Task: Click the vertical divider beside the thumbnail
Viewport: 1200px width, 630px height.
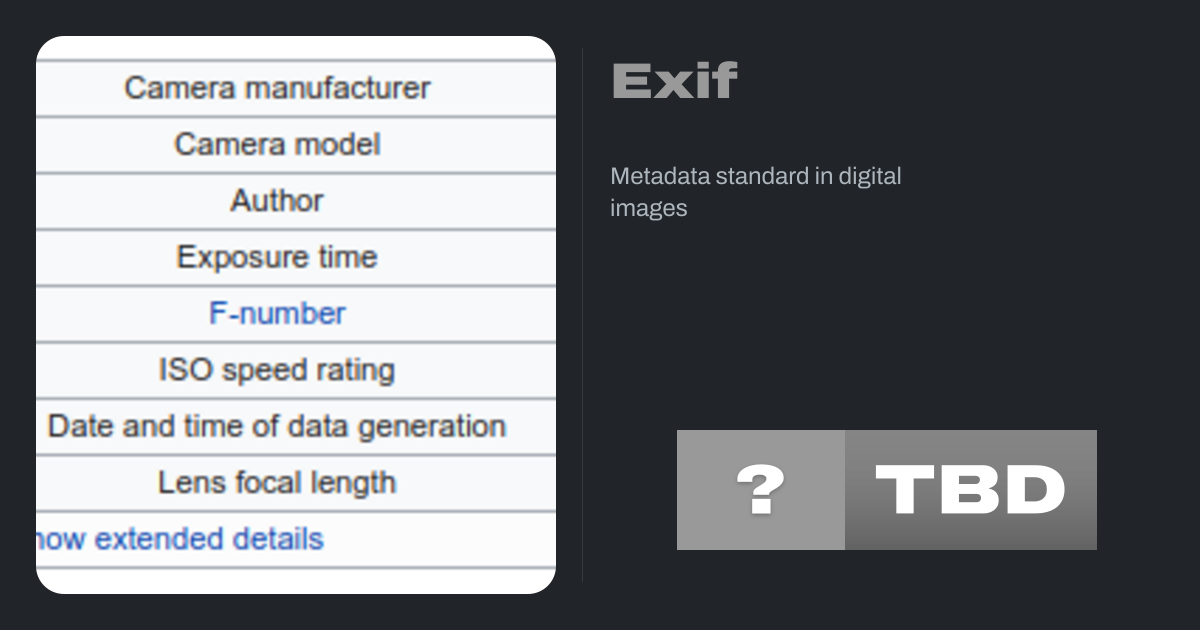Action: click(582, 315)
